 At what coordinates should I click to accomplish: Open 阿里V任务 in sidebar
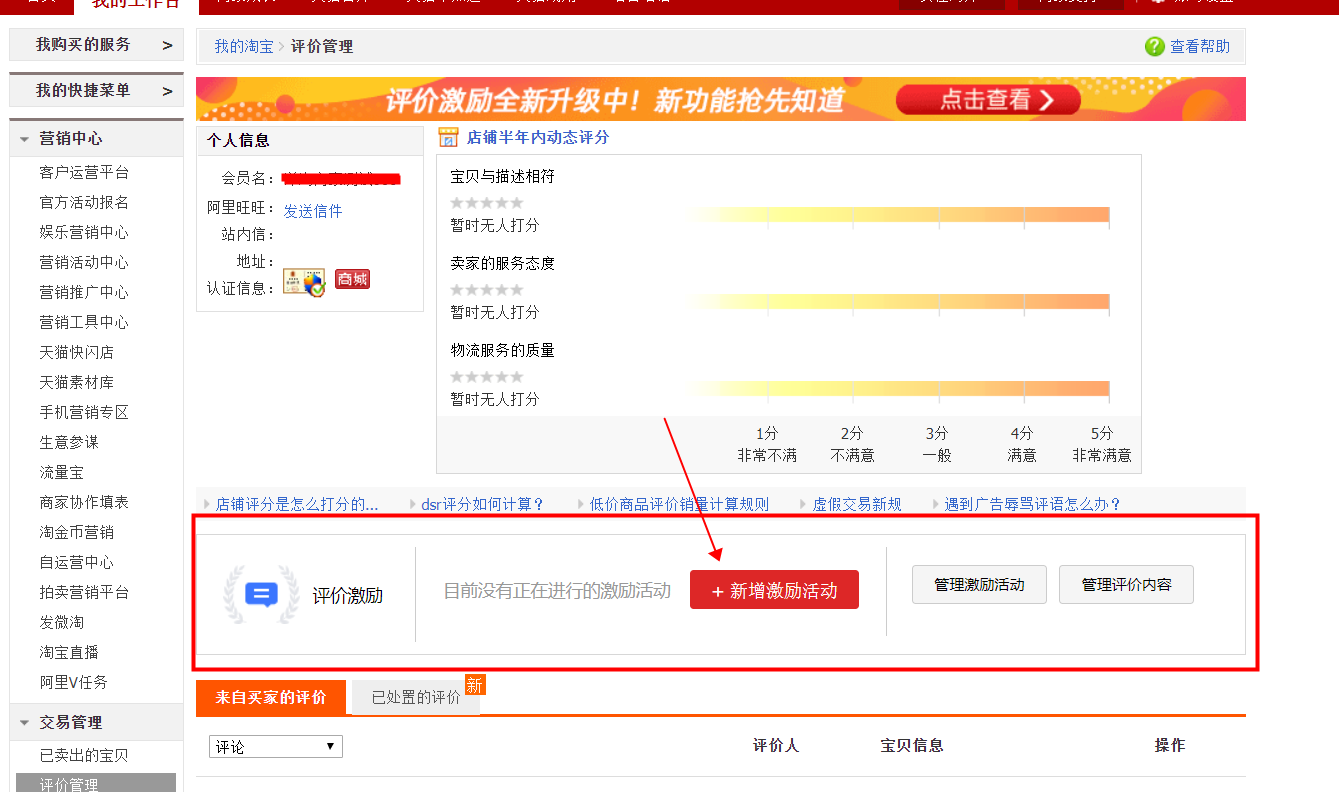click(73, 682)
